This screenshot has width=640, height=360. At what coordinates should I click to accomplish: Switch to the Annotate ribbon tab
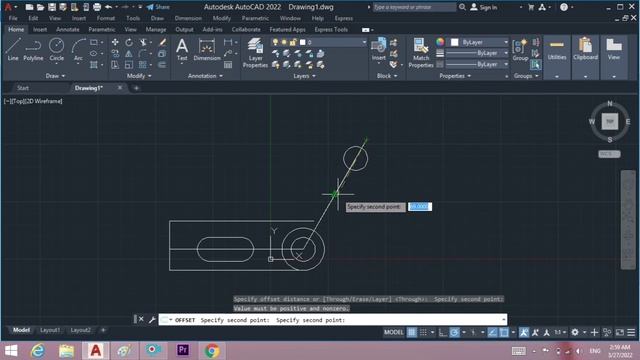(67, 29)
